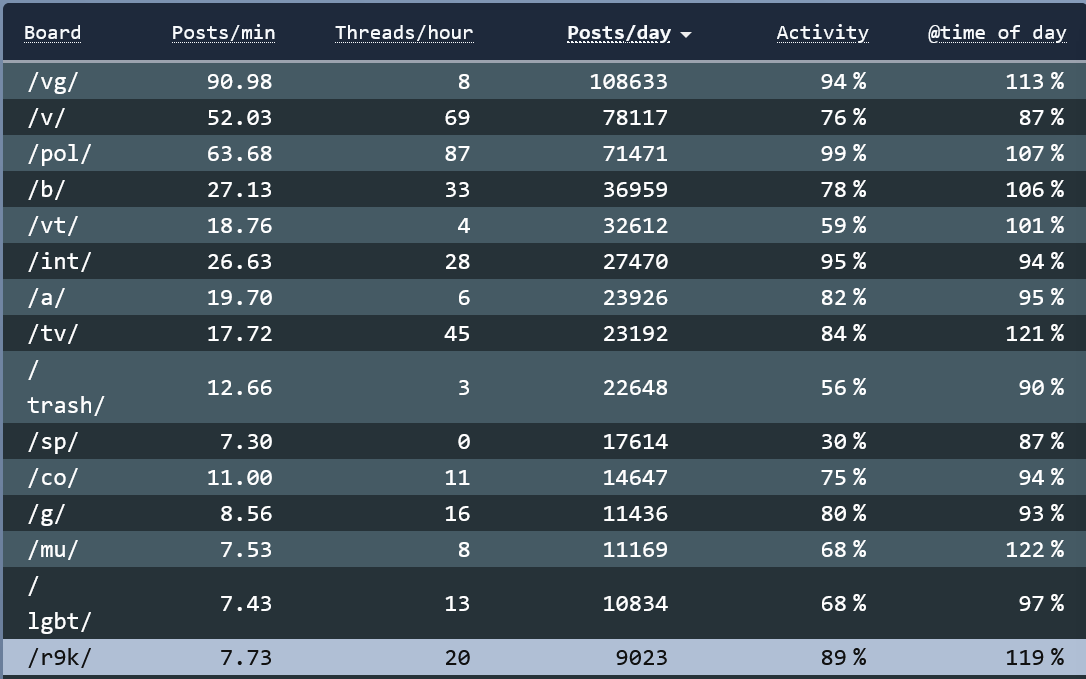Select the /sp/ board name
This screenshot has width=1086, height=679.
[x=53, y=441]
